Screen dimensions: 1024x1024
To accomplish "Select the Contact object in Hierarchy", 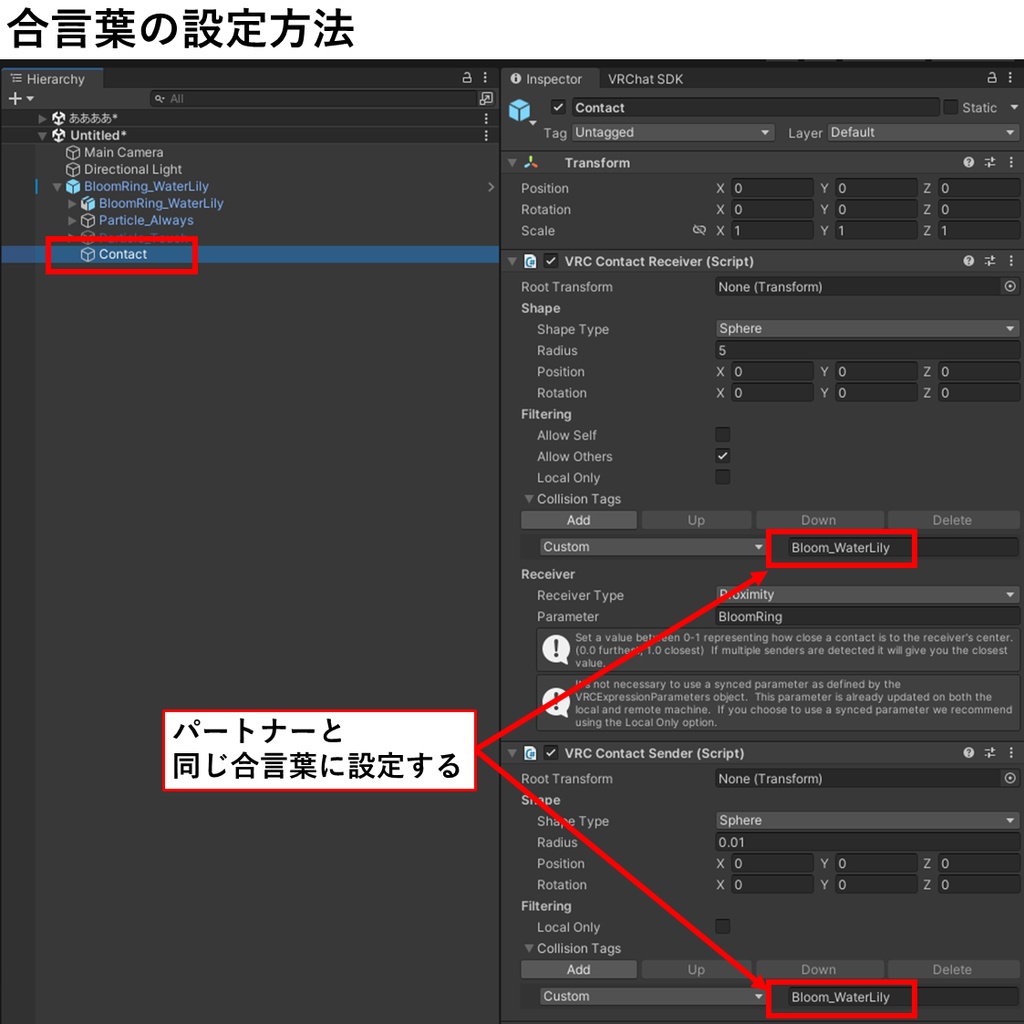I will pyautogui.click(x=123, y=254).
